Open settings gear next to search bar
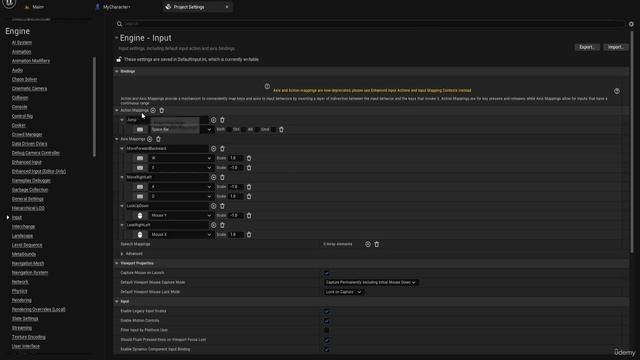640x360 pixels. click(631, 24)
